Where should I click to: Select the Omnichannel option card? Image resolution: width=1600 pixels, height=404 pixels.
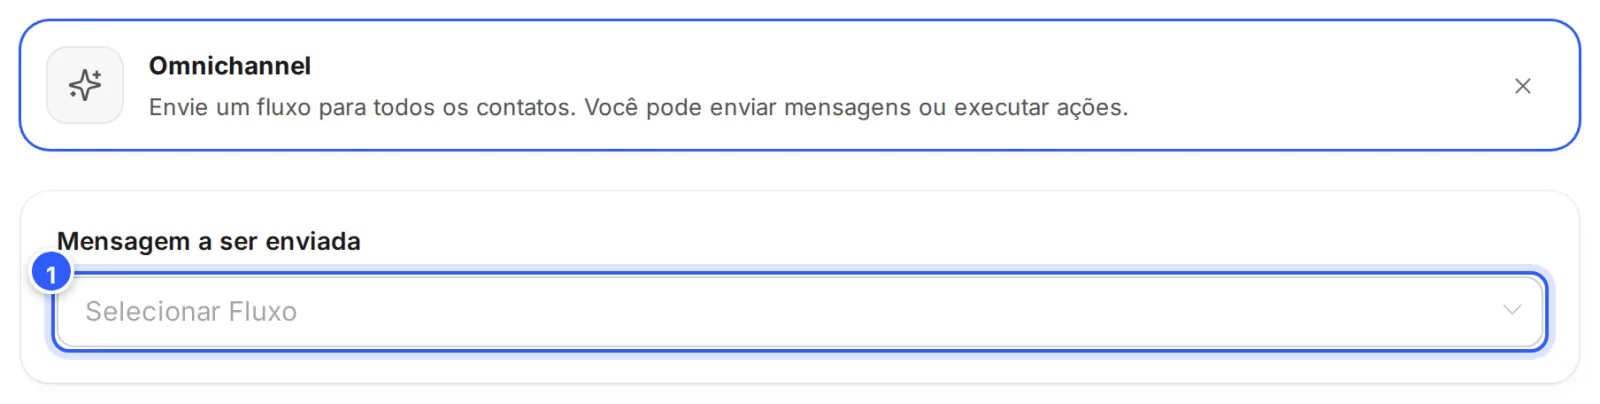point(800,85)
